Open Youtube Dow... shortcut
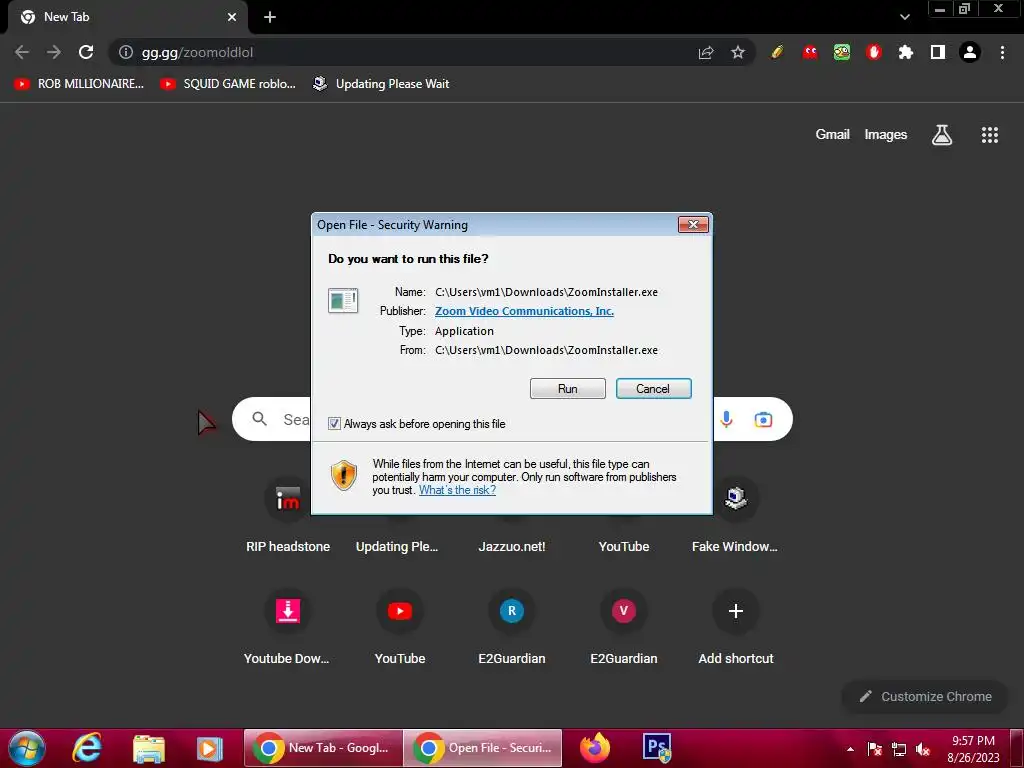 [288, 628]
